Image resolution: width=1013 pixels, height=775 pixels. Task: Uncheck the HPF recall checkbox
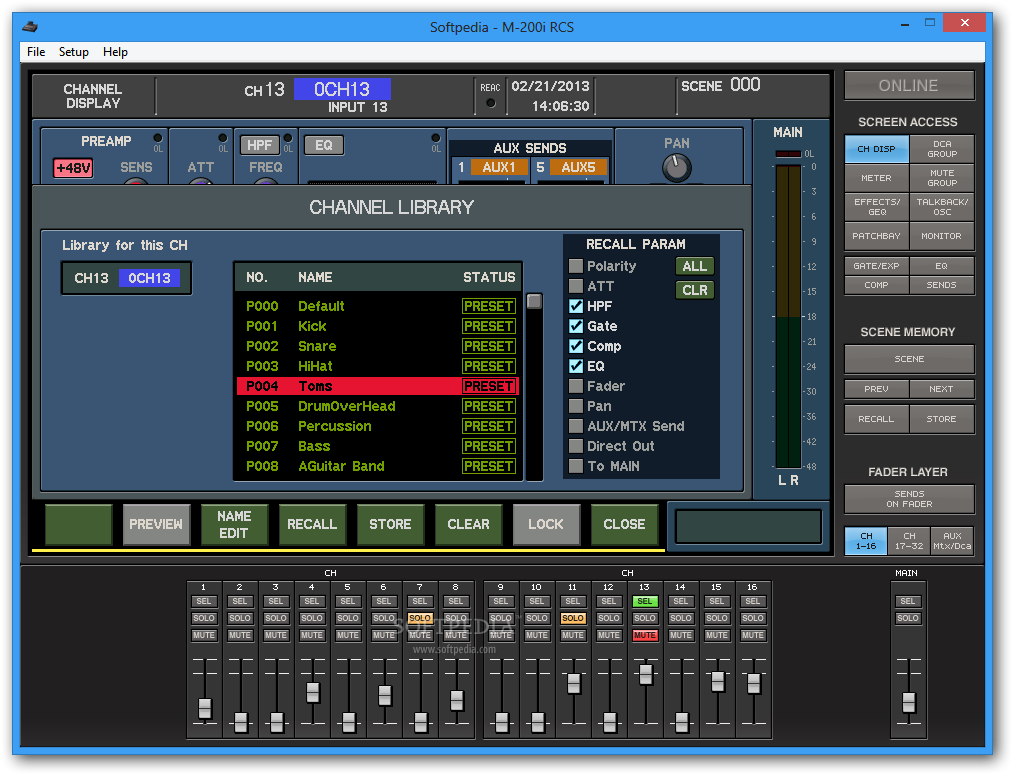(x=576, y=306)
